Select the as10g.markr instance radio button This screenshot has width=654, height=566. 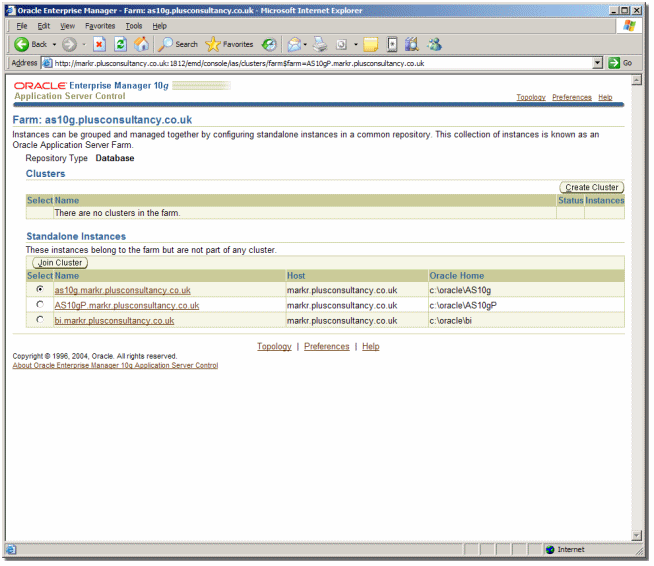point(40,289)
